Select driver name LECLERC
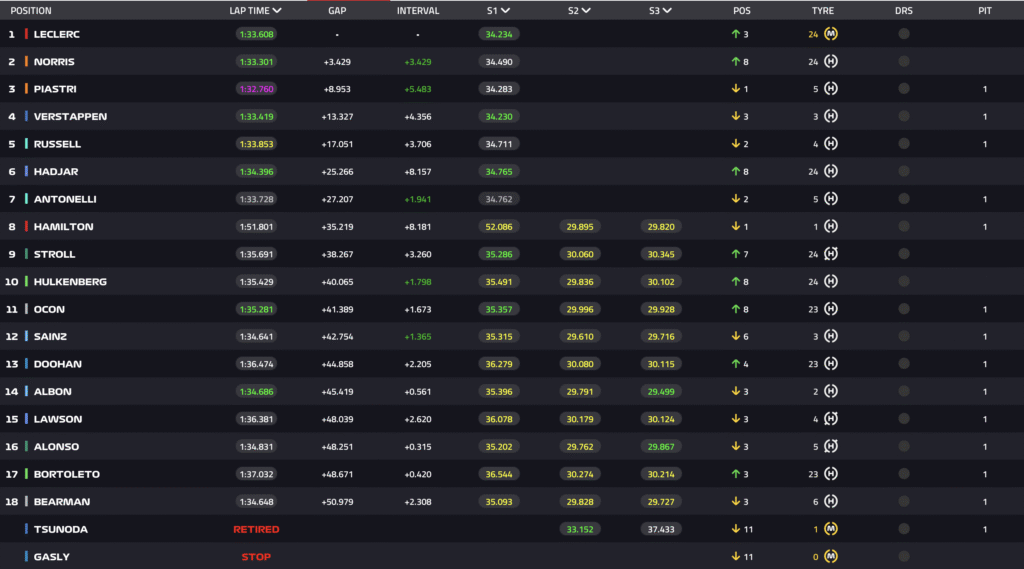The height and width of the screenshot is (569, 1024). [x=57, y=34]
